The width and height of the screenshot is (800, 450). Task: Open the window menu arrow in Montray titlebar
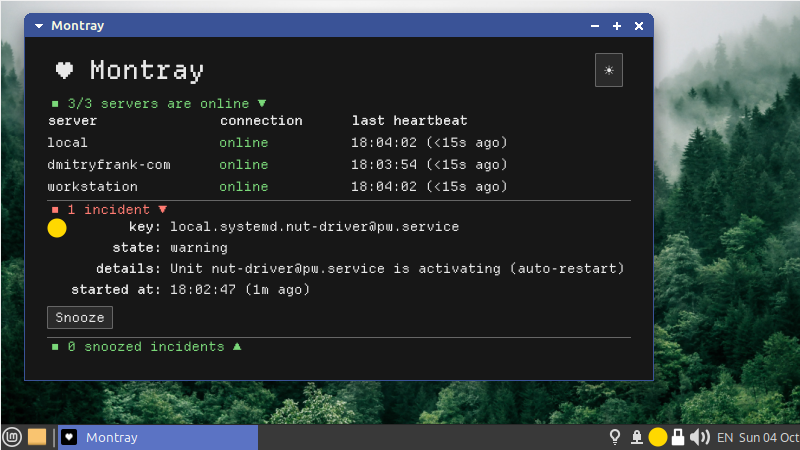(39, 26)
